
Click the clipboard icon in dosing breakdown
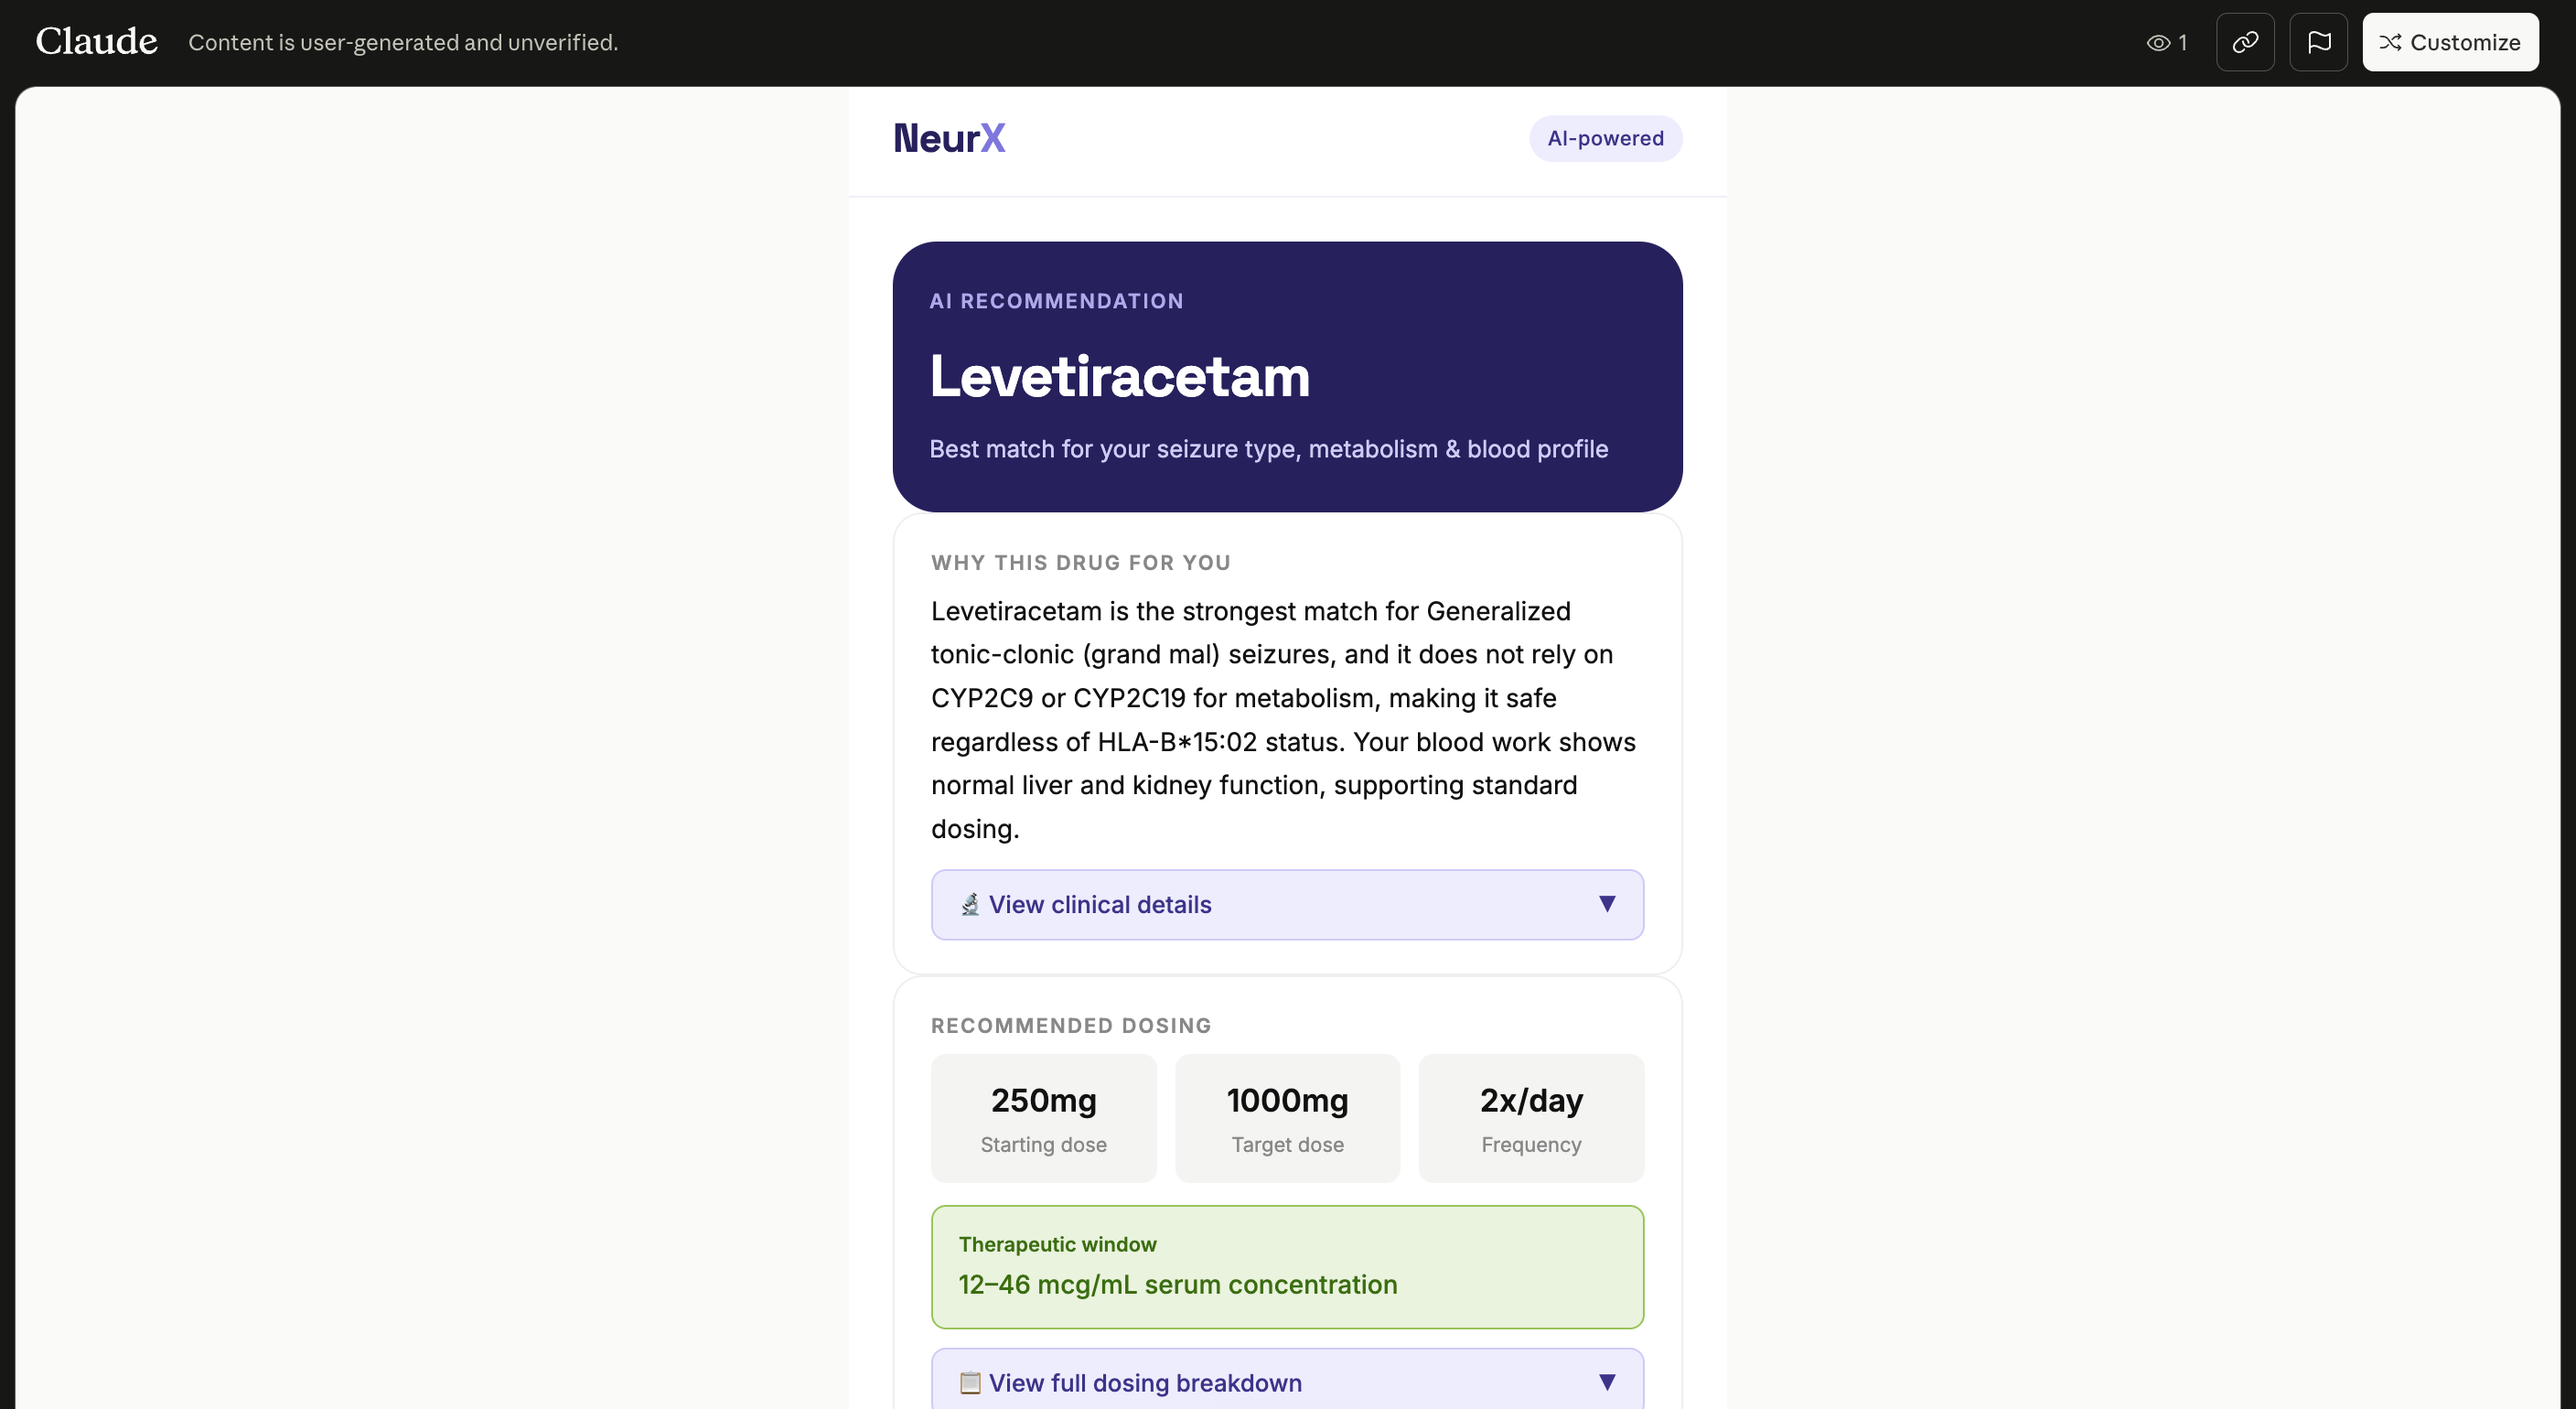pos(970,1382)
